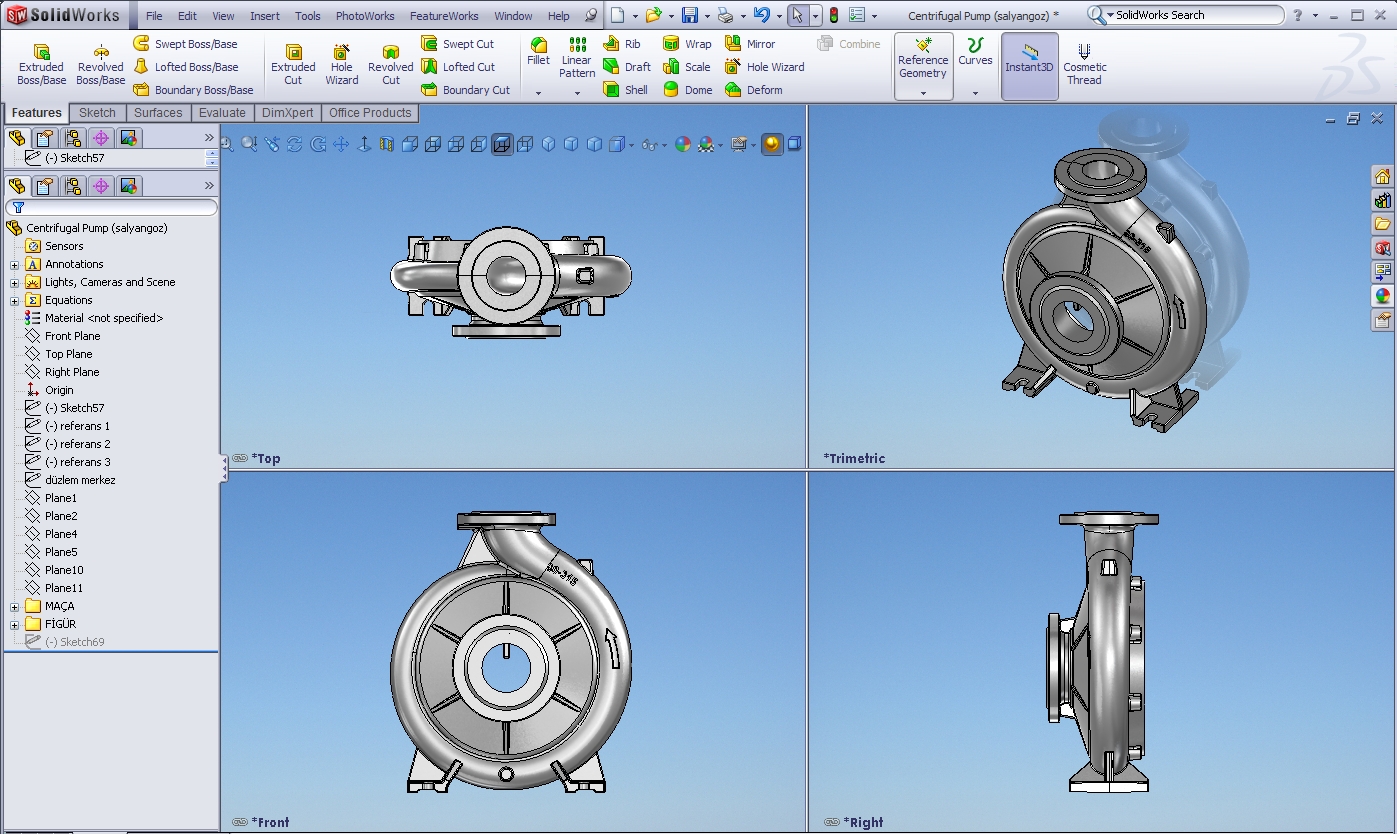Click the Swept Cut feature
The image size is (1397, 834).
[x=457, y=44]
